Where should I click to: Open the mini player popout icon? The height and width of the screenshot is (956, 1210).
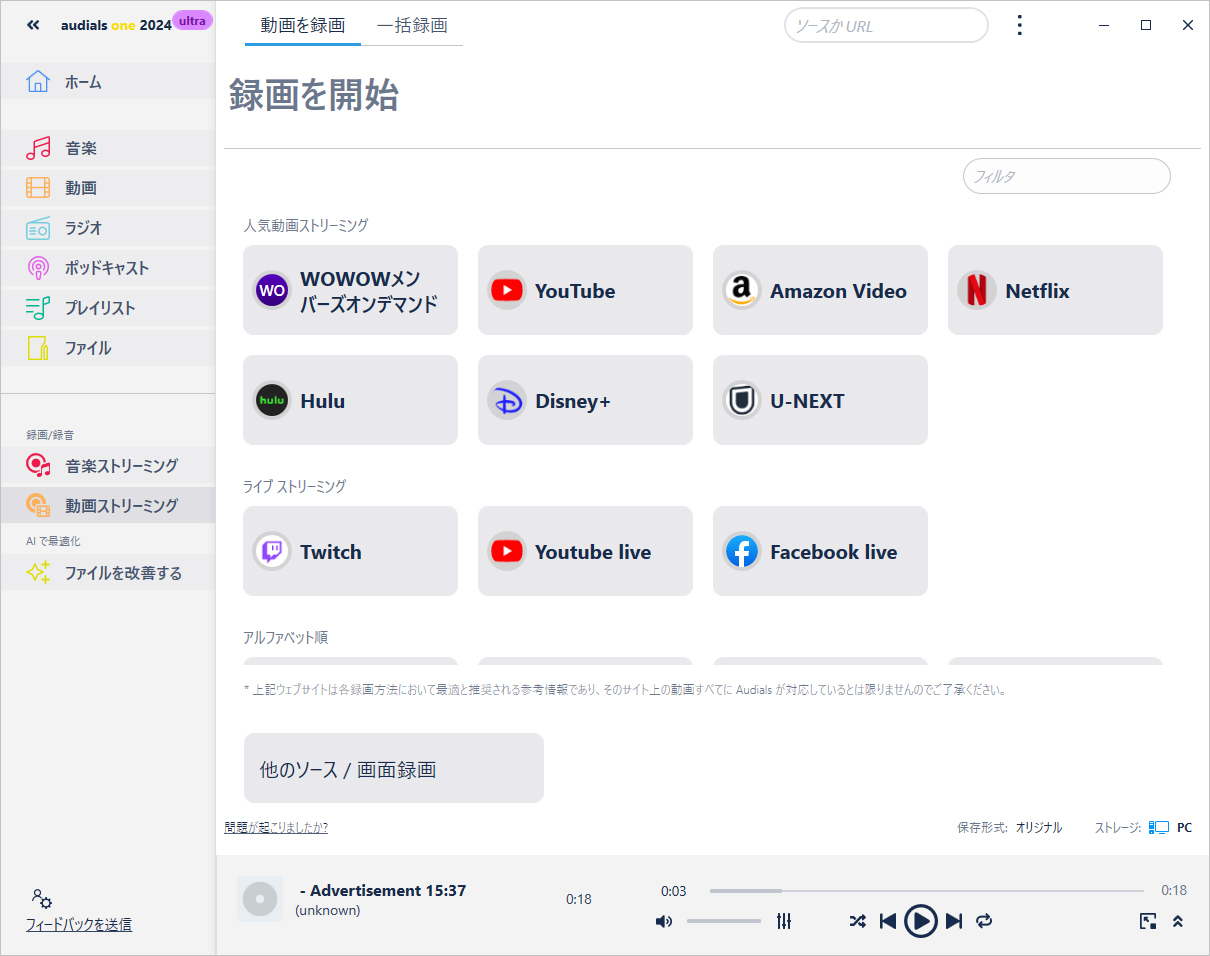(x=1148, y=921)
